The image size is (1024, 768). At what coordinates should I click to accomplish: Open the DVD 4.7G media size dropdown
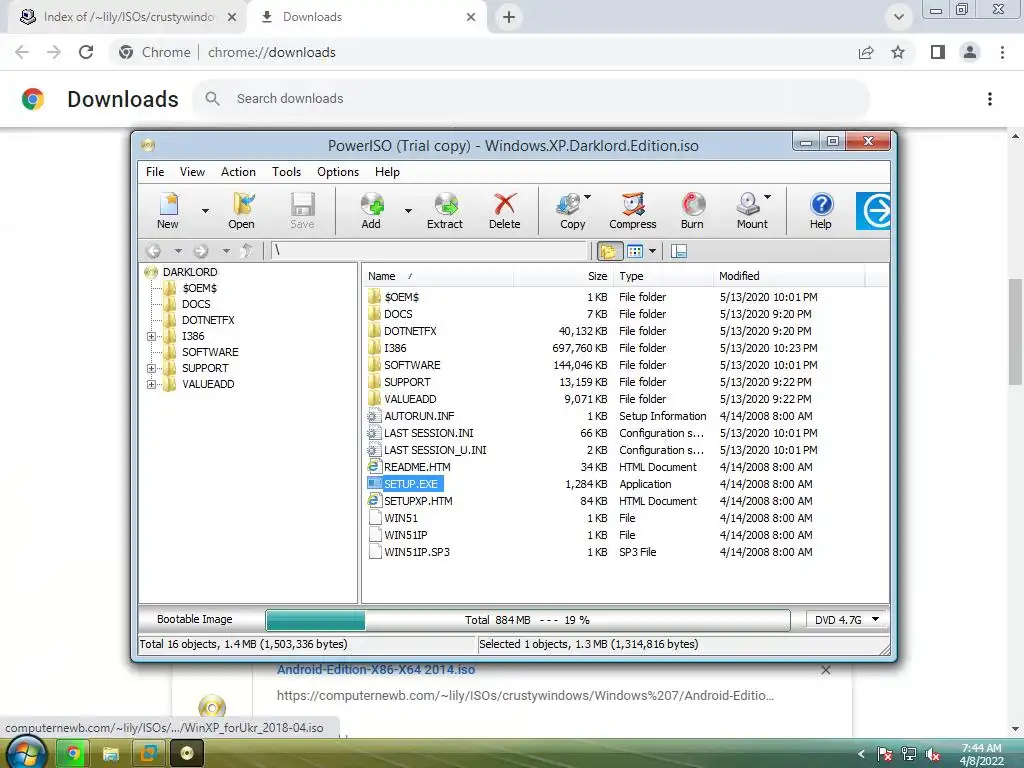point(846,620)
